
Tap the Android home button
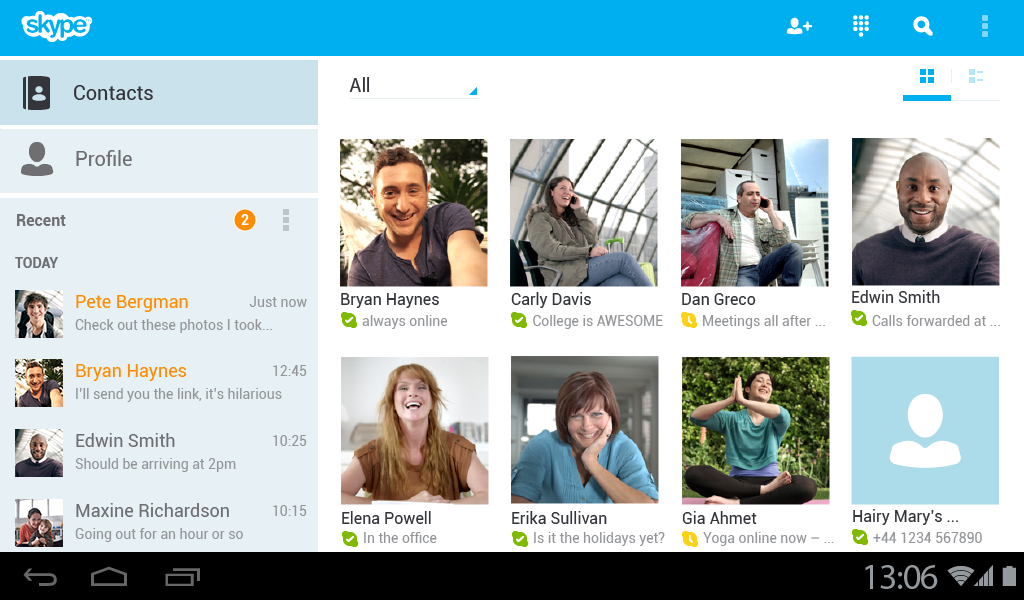click(x=109, y=576)
